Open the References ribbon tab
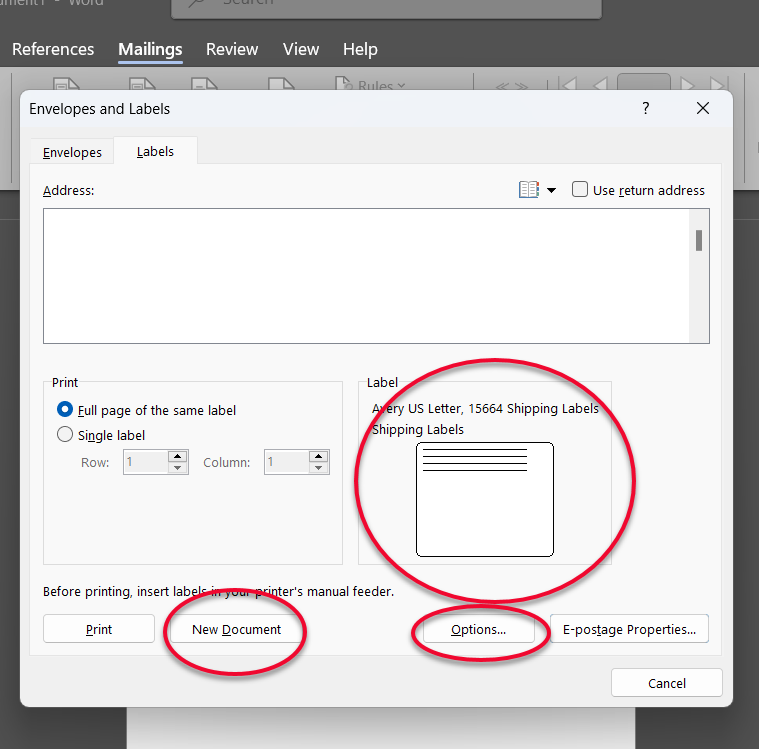Image resolution: width=759 pixels, height=749 pixels. (x=53, y=49)
